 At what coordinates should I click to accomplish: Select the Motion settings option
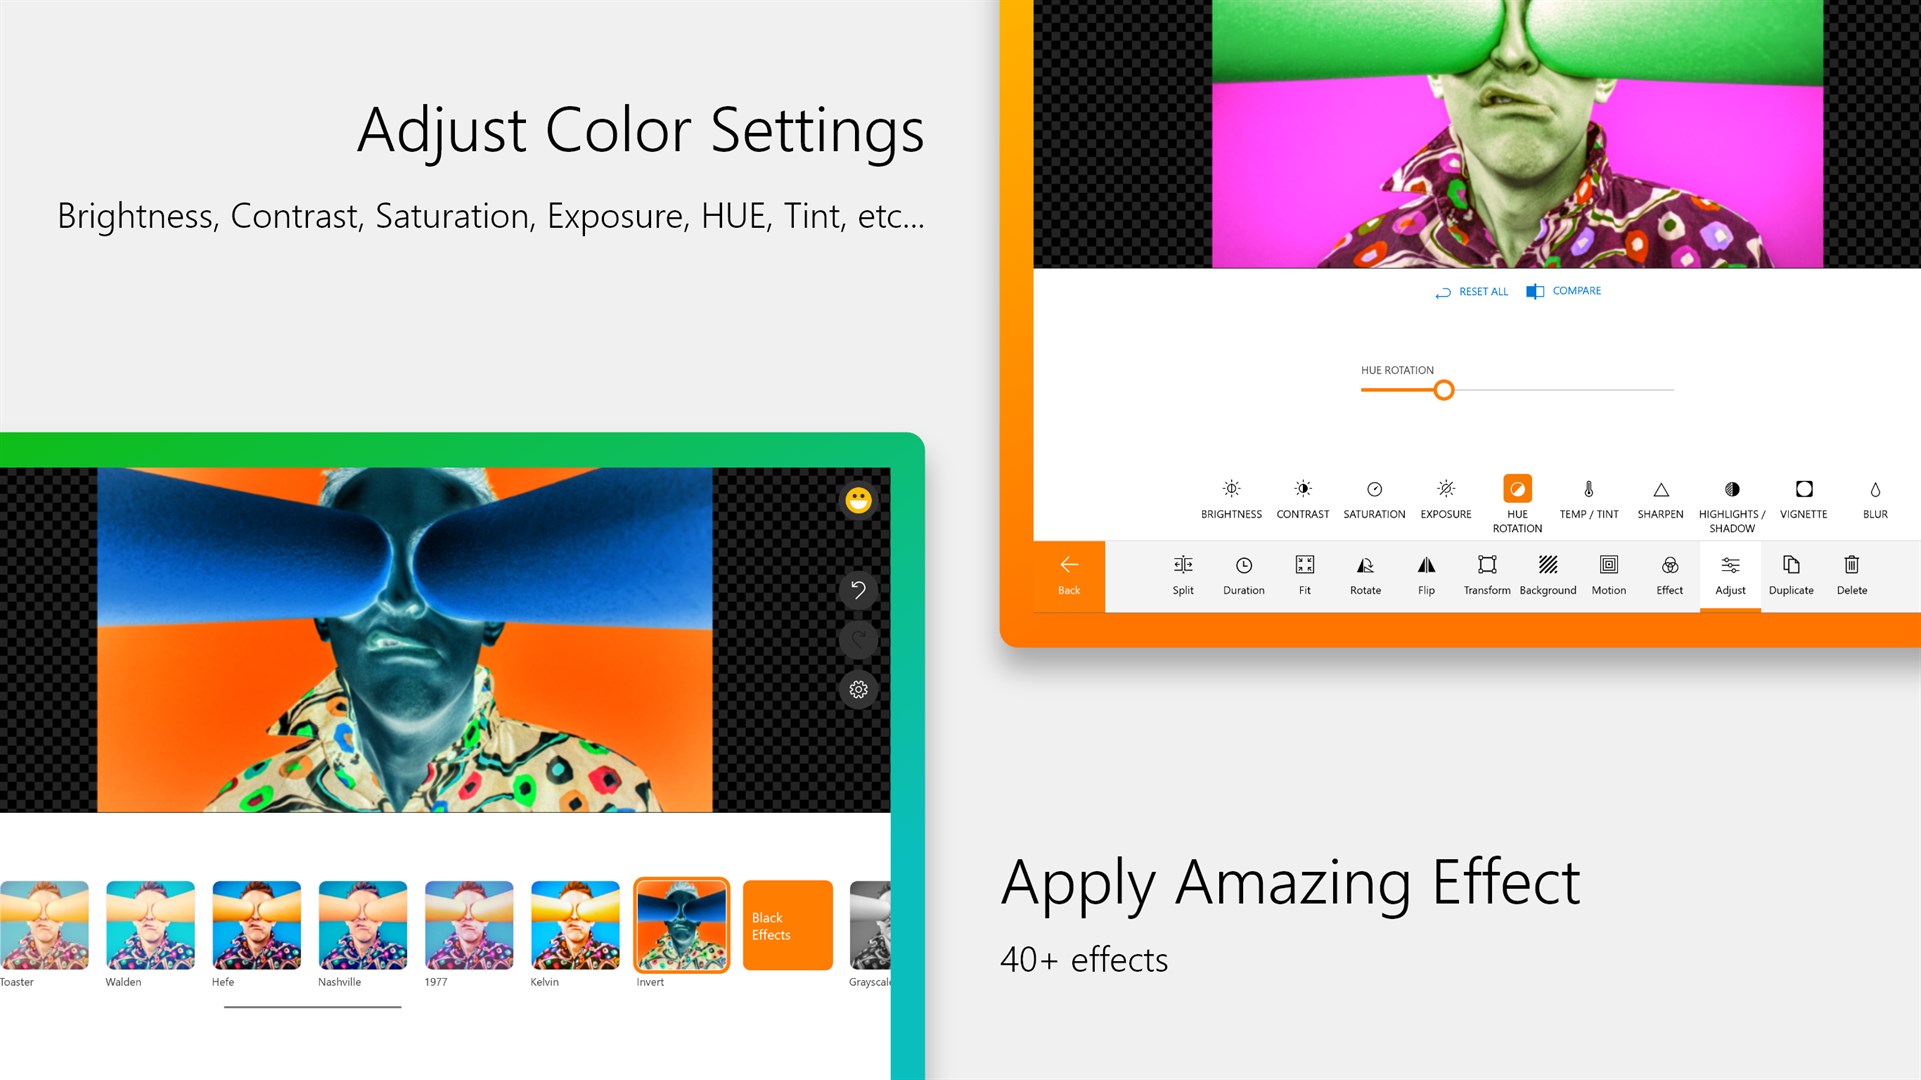point(1608,574)
